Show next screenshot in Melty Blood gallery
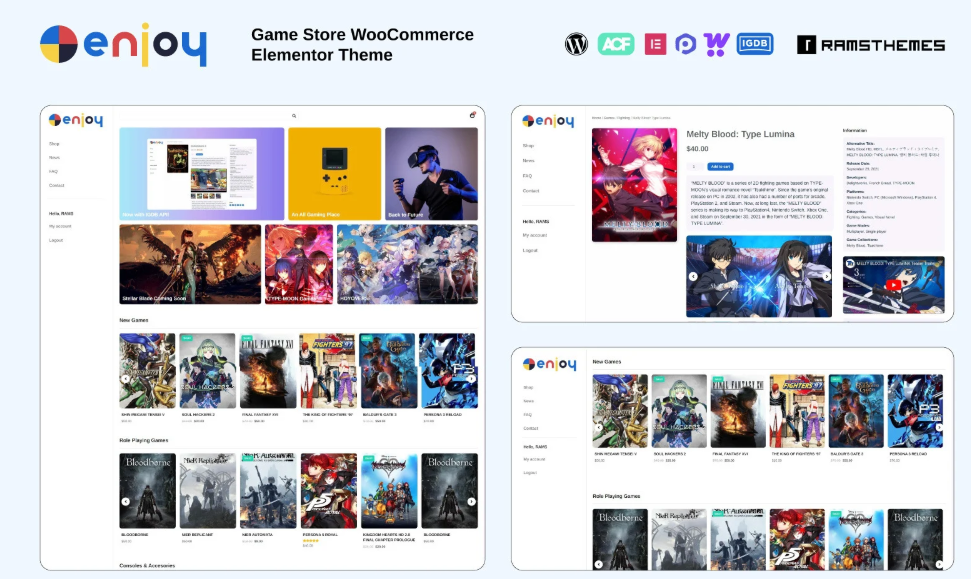This screenshot has width=971, height=579. 826,277
